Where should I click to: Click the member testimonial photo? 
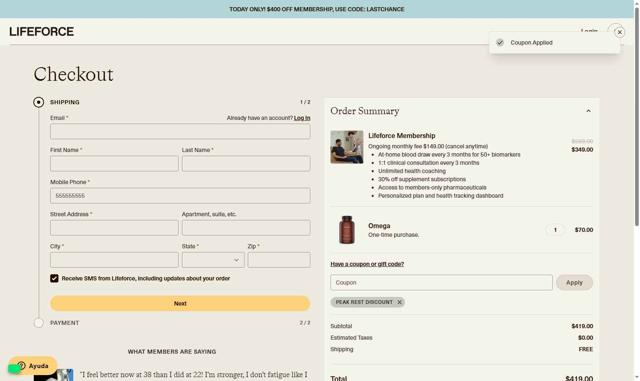tap(53, 375)
